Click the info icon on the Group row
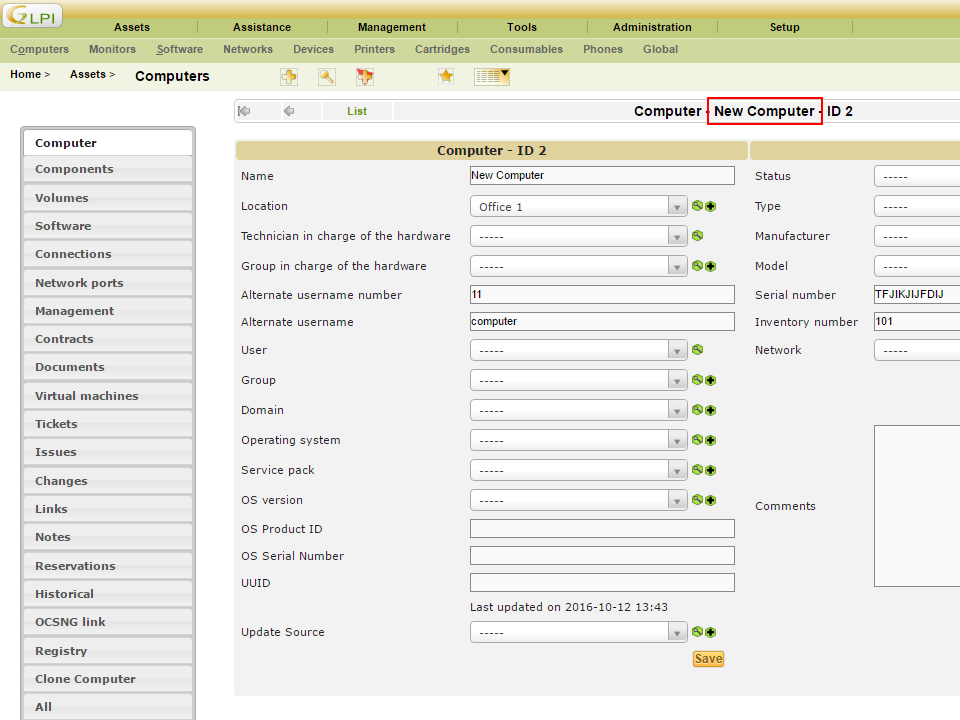 pyautogui.click(x=697, y=380)
